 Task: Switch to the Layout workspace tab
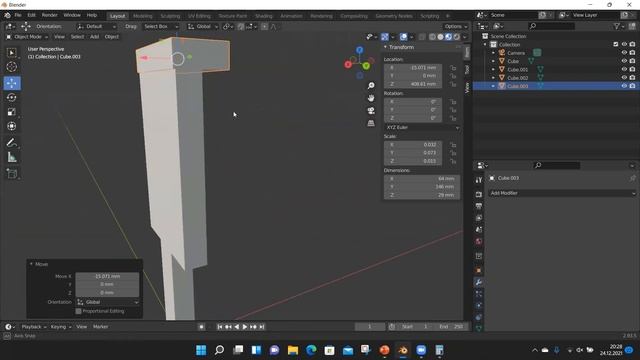point(118,16)
